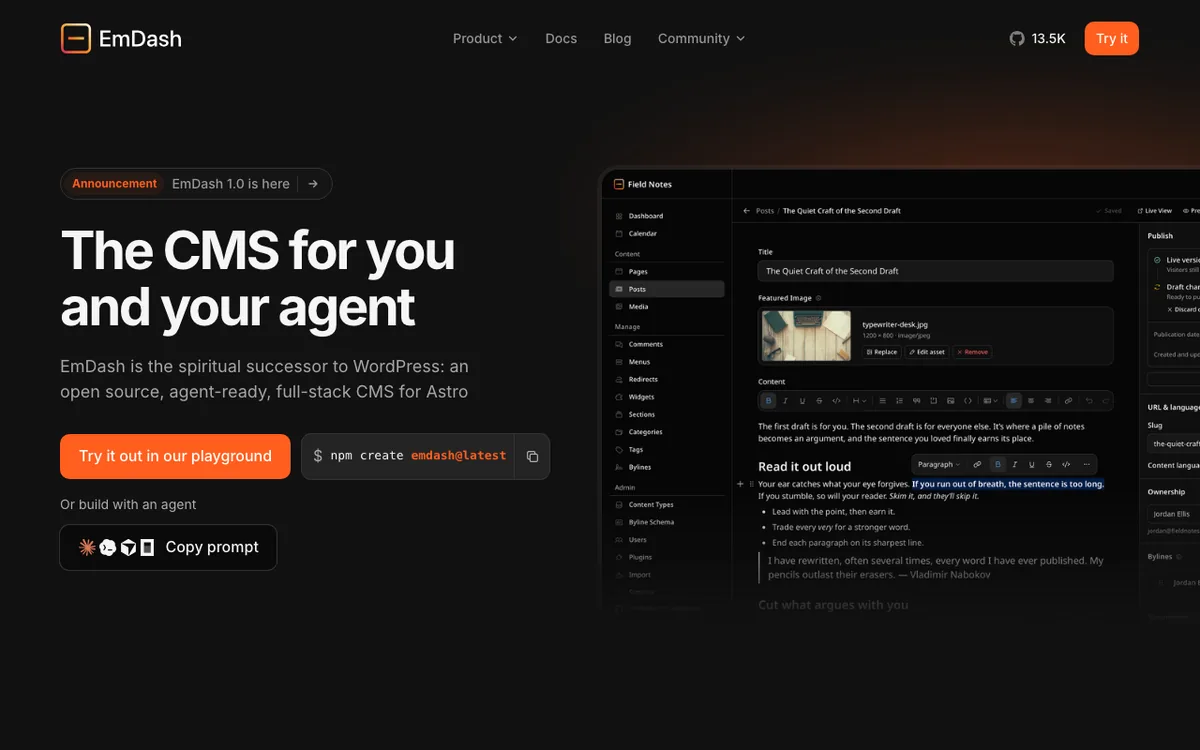
Task: Click the Slug input field
Action: 1174,443
